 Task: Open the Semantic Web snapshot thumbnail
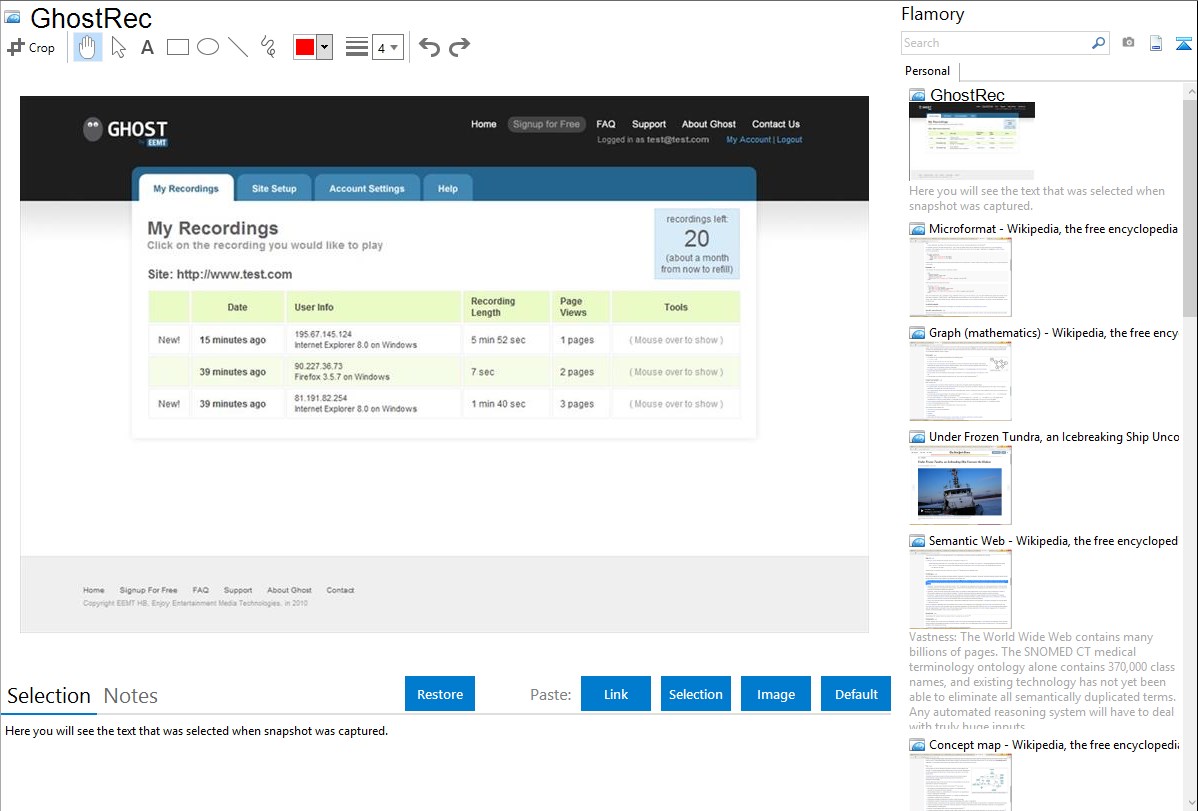[x=960, y=588]
